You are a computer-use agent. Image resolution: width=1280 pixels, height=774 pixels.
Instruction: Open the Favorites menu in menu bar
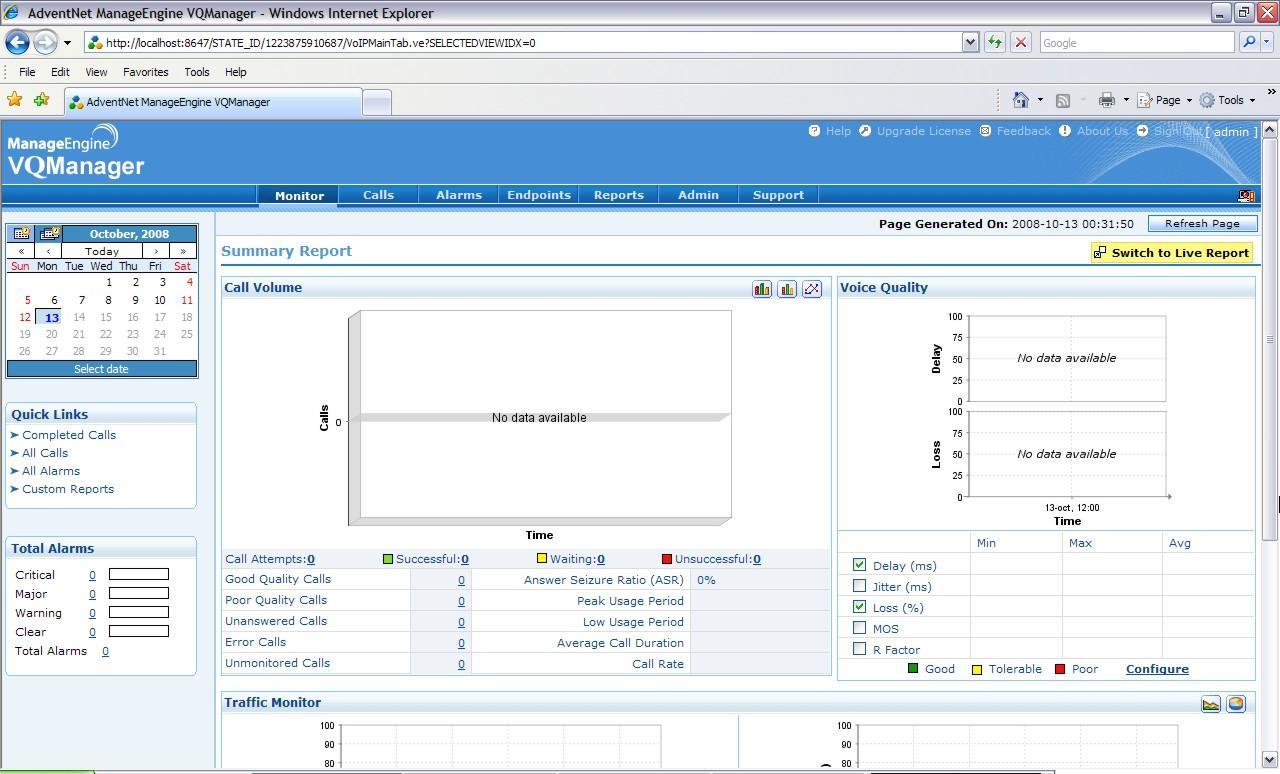(145, 72)
